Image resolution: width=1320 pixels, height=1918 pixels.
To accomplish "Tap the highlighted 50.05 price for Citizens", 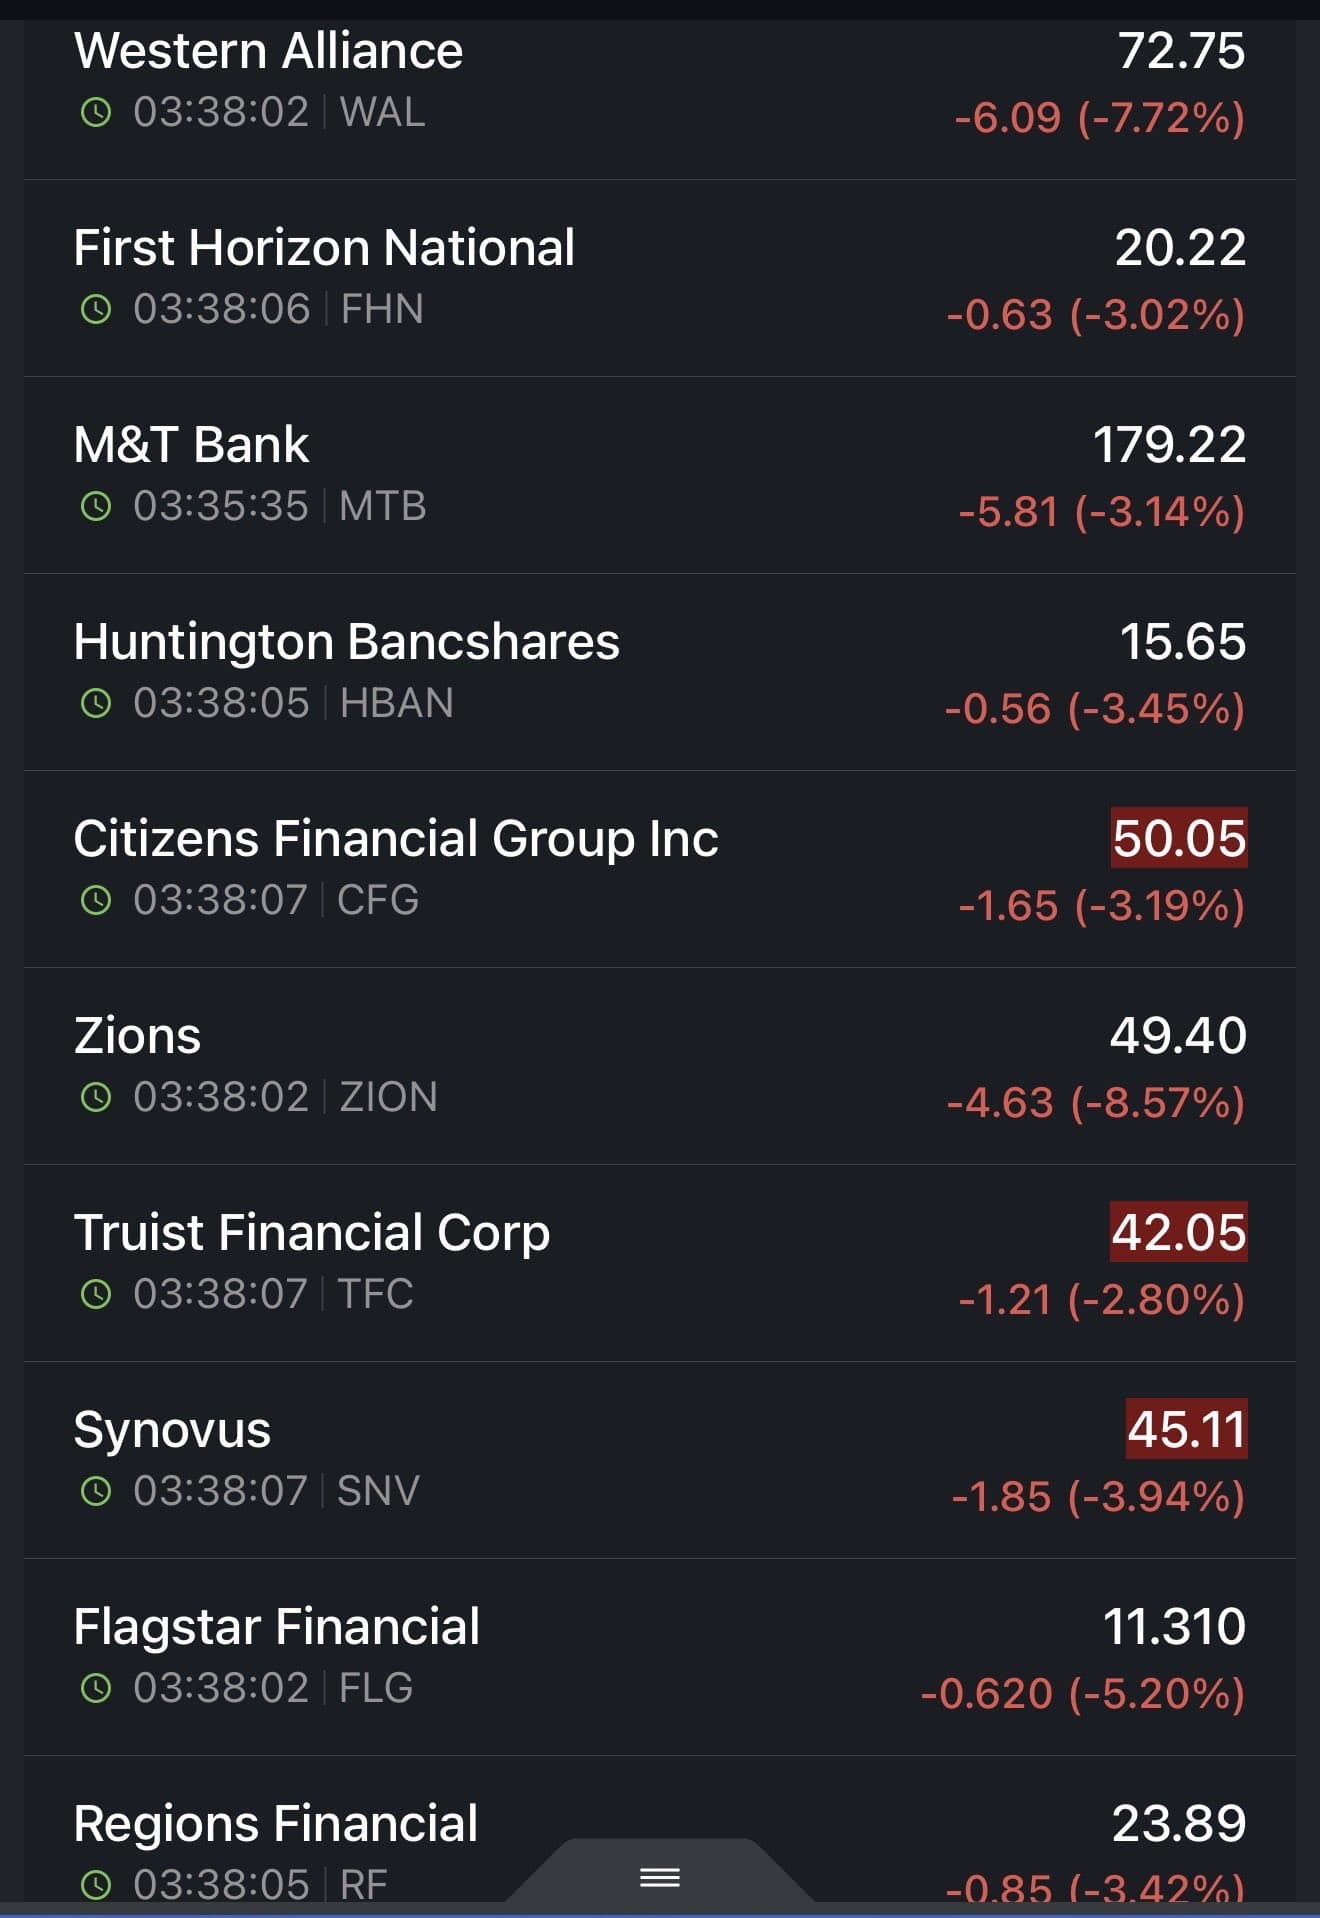I will coord(1179,838).
